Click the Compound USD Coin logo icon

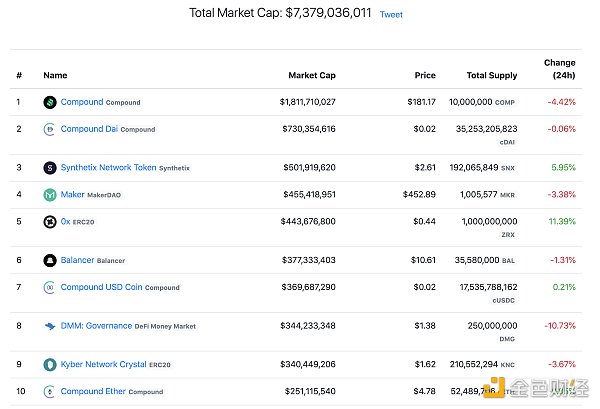(50, 287)
